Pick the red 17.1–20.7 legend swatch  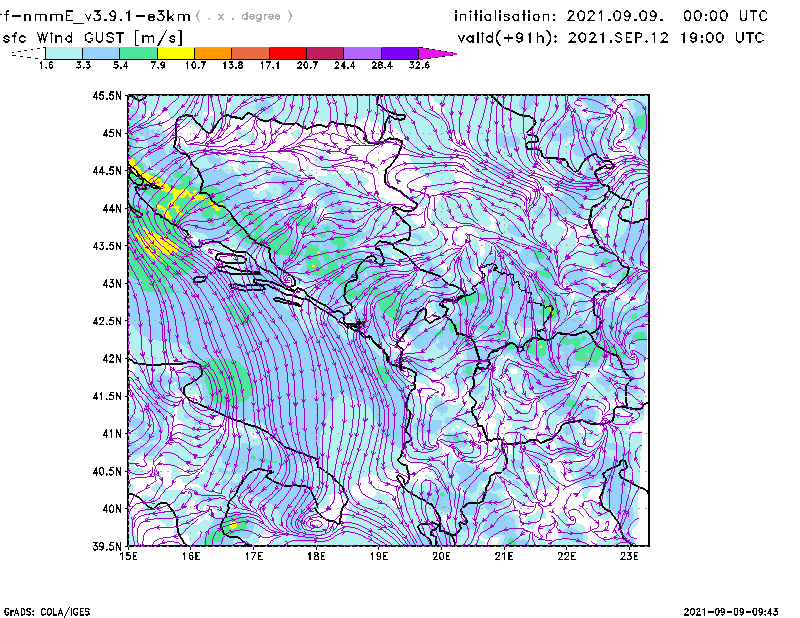point(288,53)
